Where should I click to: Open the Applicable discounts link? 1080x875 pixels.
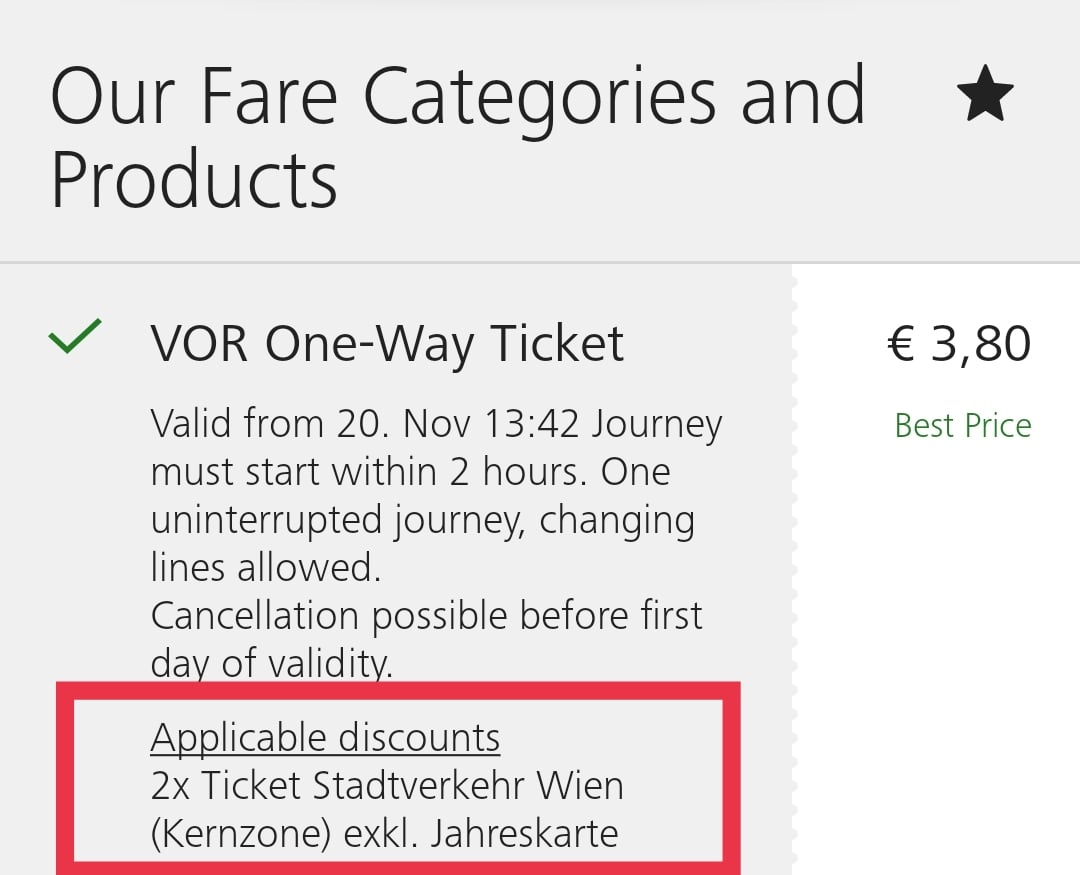click(x=325, y=738)
